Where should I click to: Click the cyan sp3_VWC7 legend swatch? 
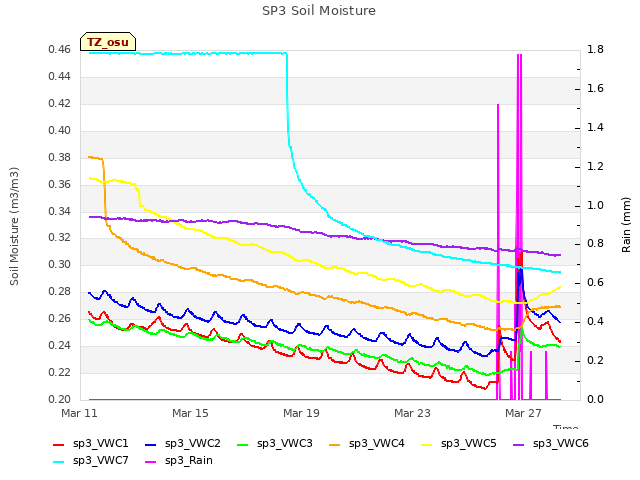[59, 462]
